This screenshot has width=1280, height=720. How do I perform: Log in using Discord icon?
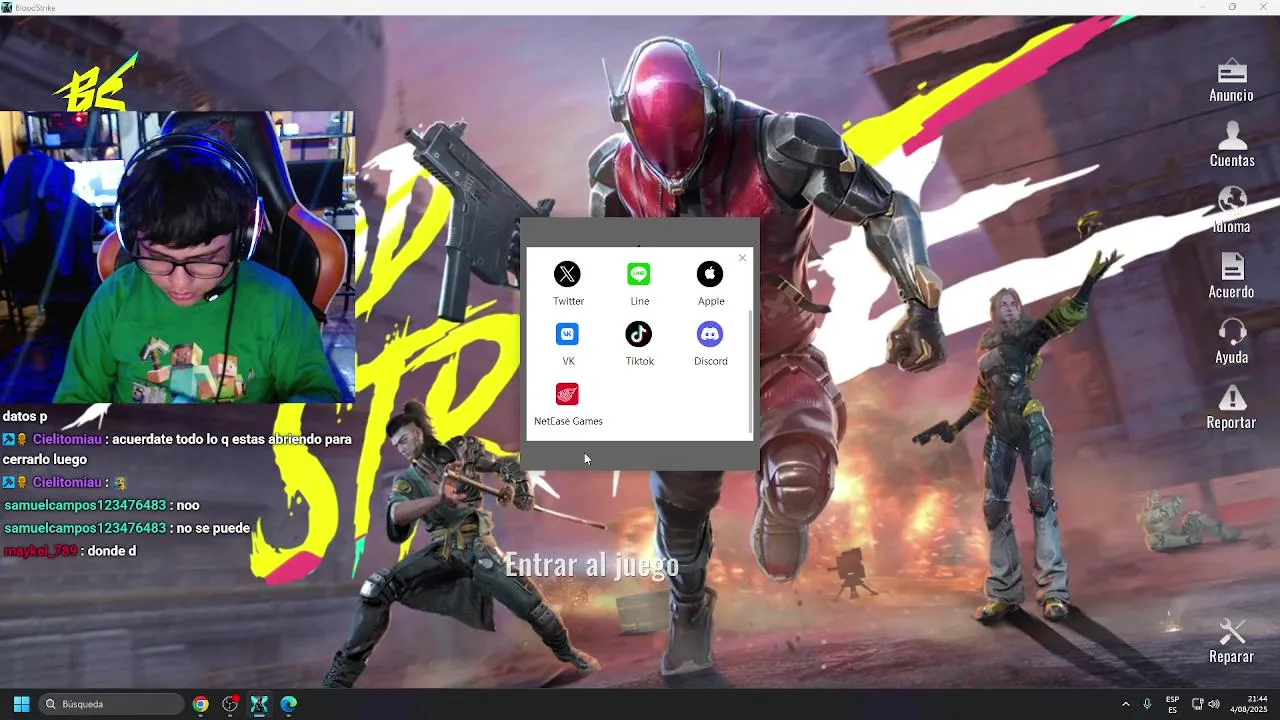(x=710, y=334)
